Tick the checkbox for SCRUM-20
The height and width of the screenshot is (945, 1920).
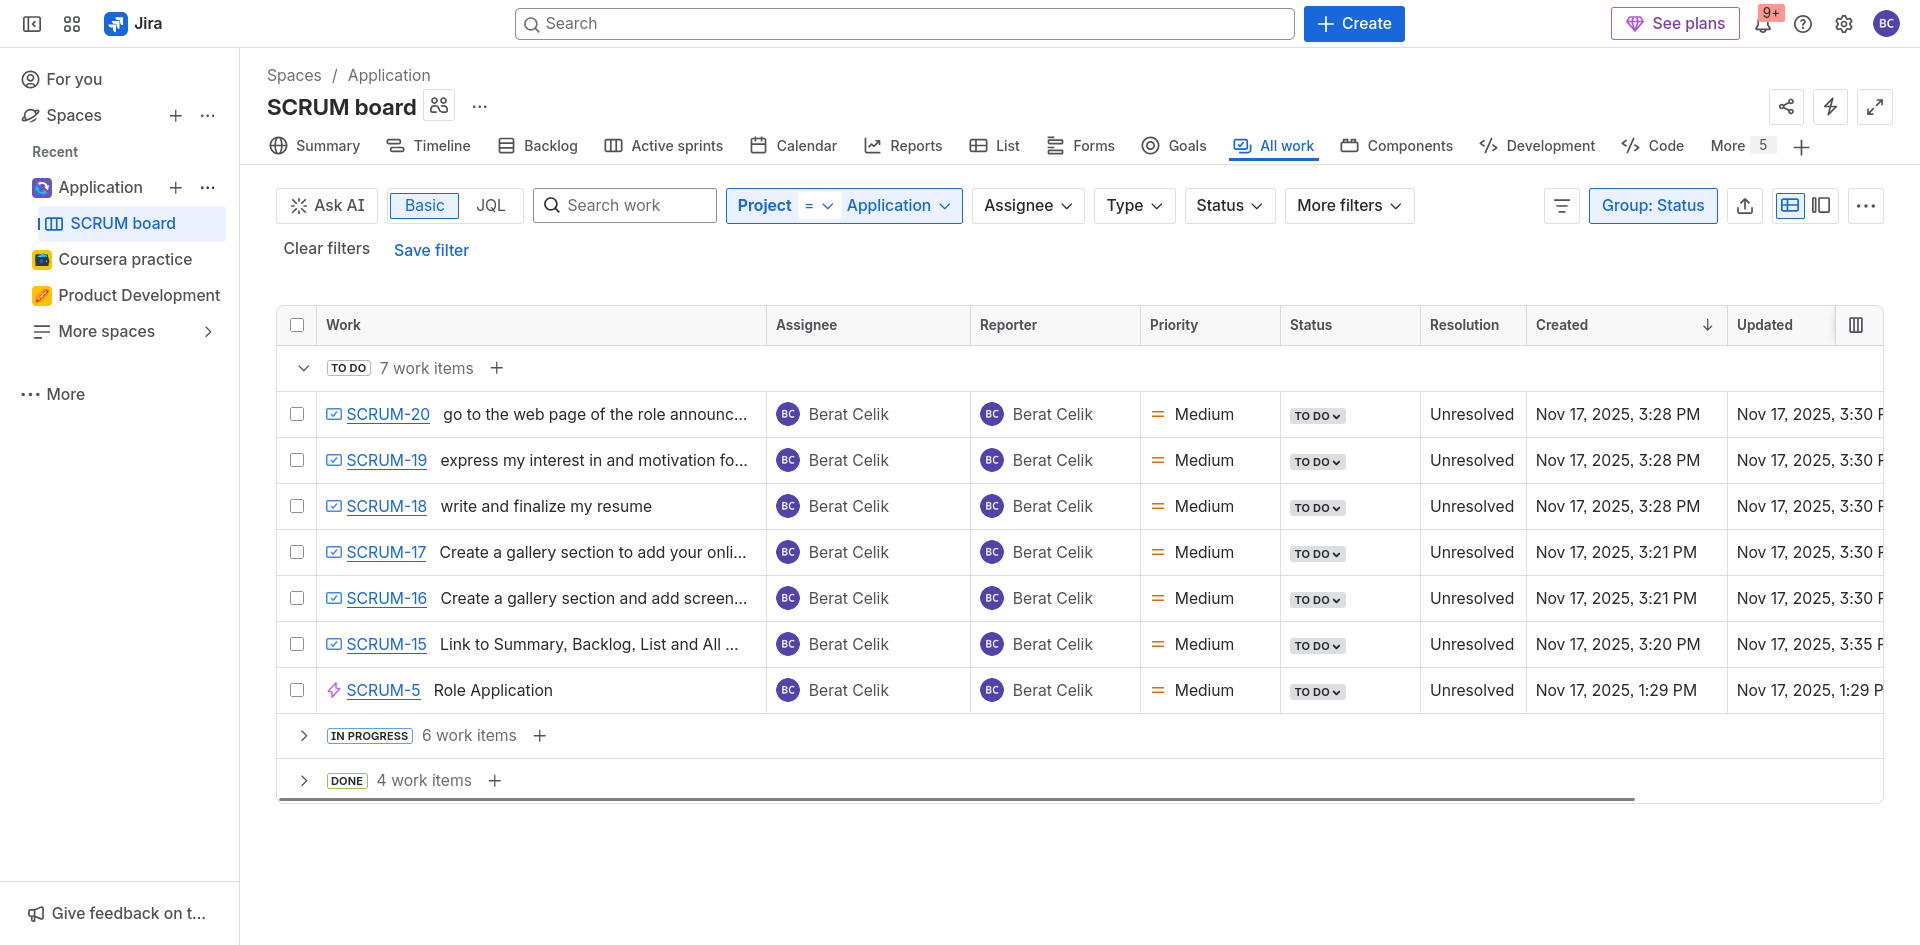[297, 414]
